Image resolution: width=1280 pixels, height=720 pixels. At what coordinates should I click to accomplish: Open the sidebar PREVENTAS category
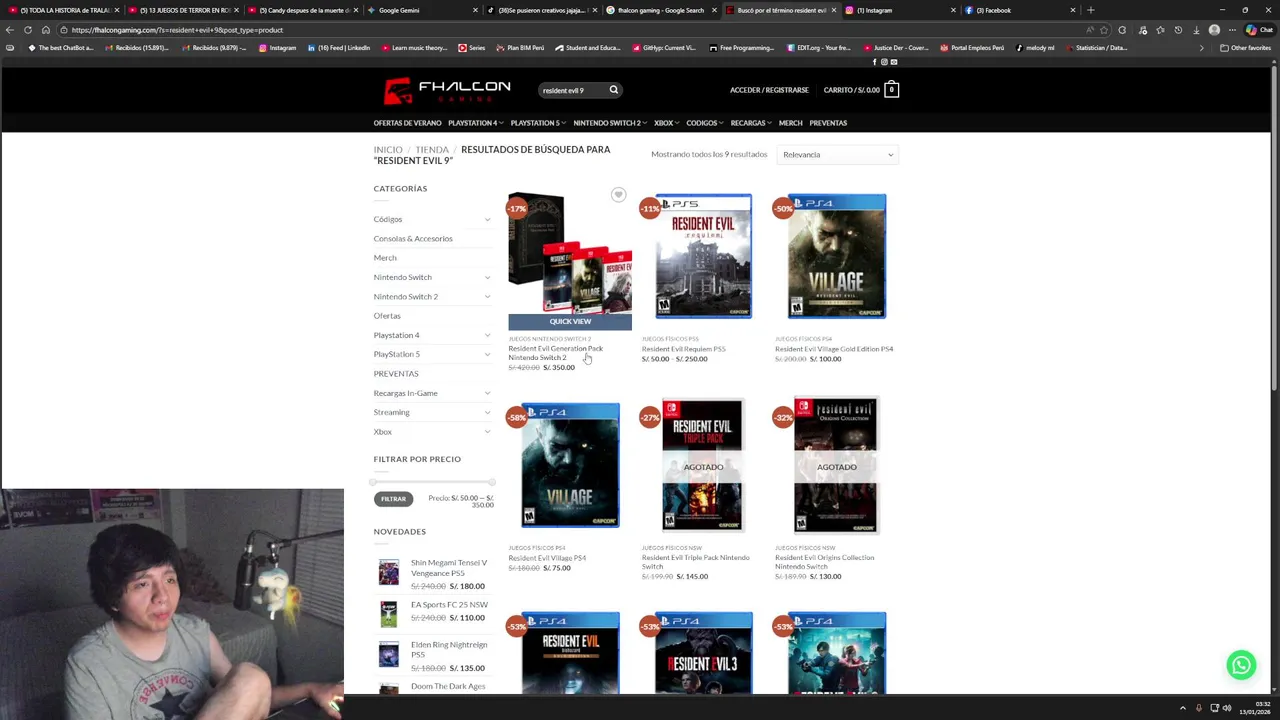pyautogui.click(x=396, y=374)
